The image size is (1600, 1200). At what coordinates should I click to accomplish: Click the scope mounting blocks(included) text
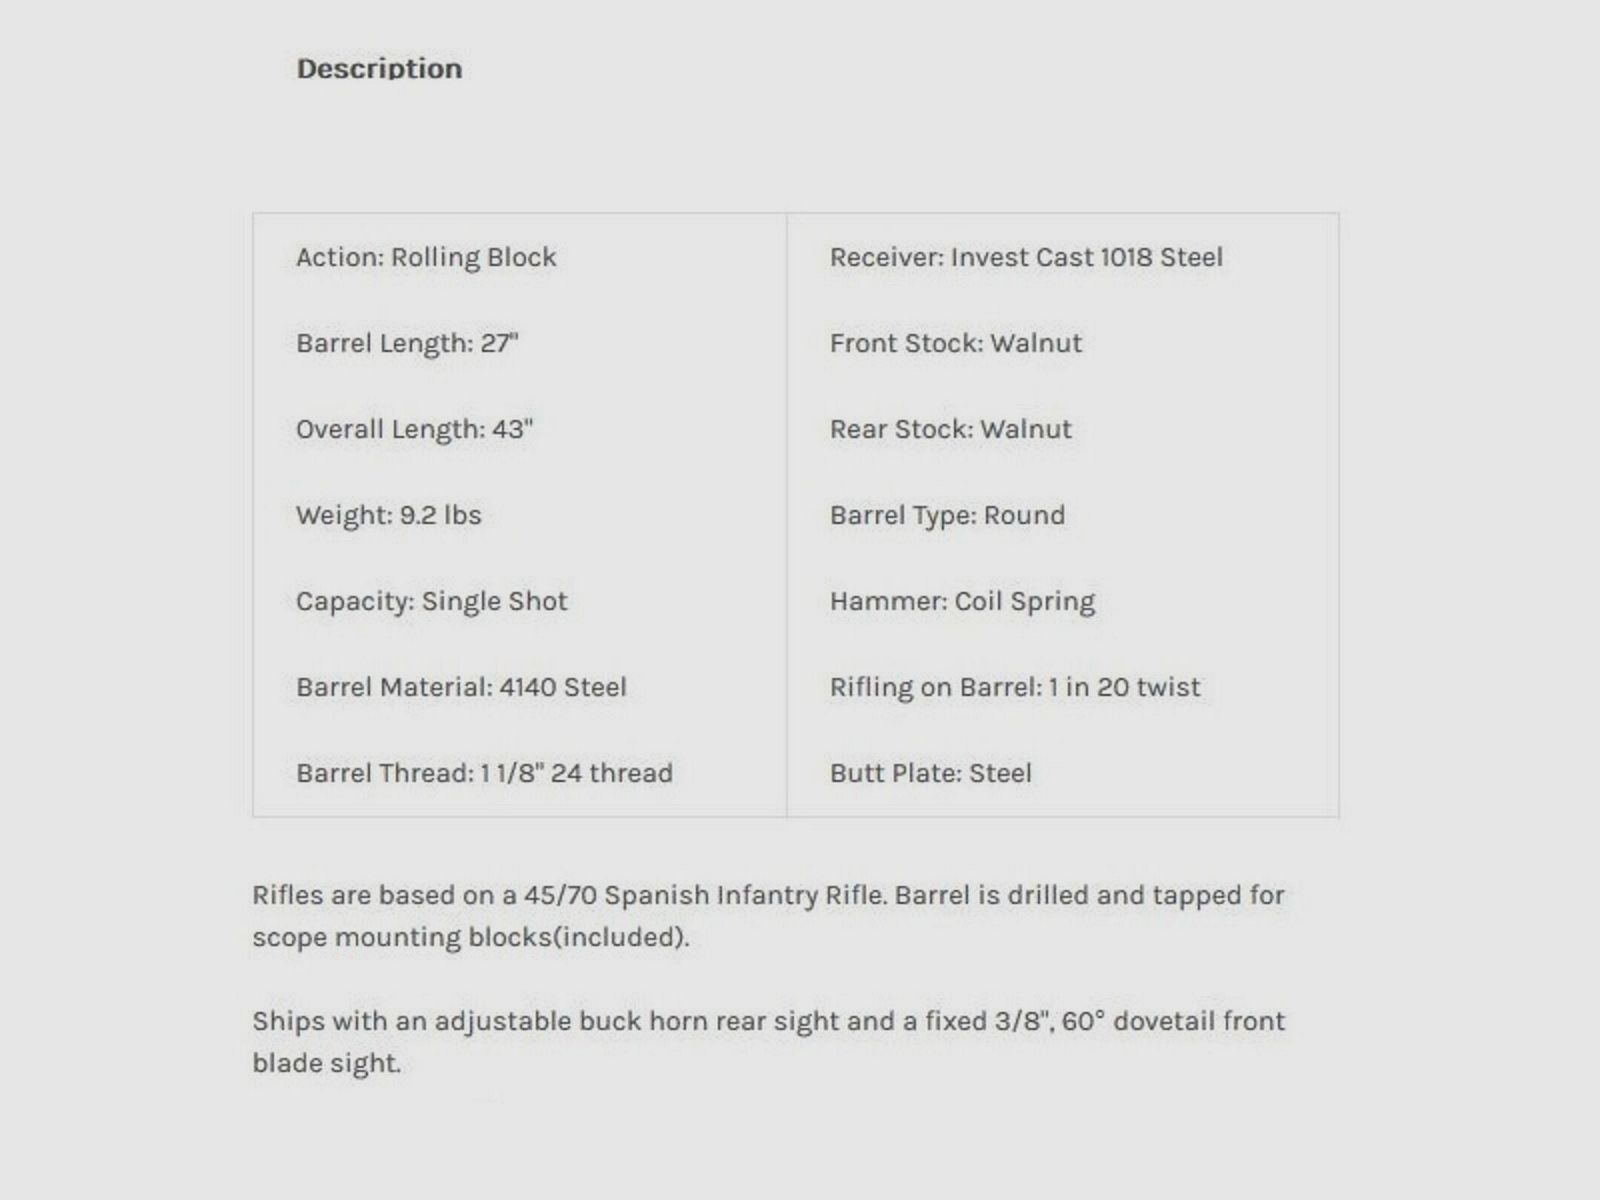(x=470, y=937)
